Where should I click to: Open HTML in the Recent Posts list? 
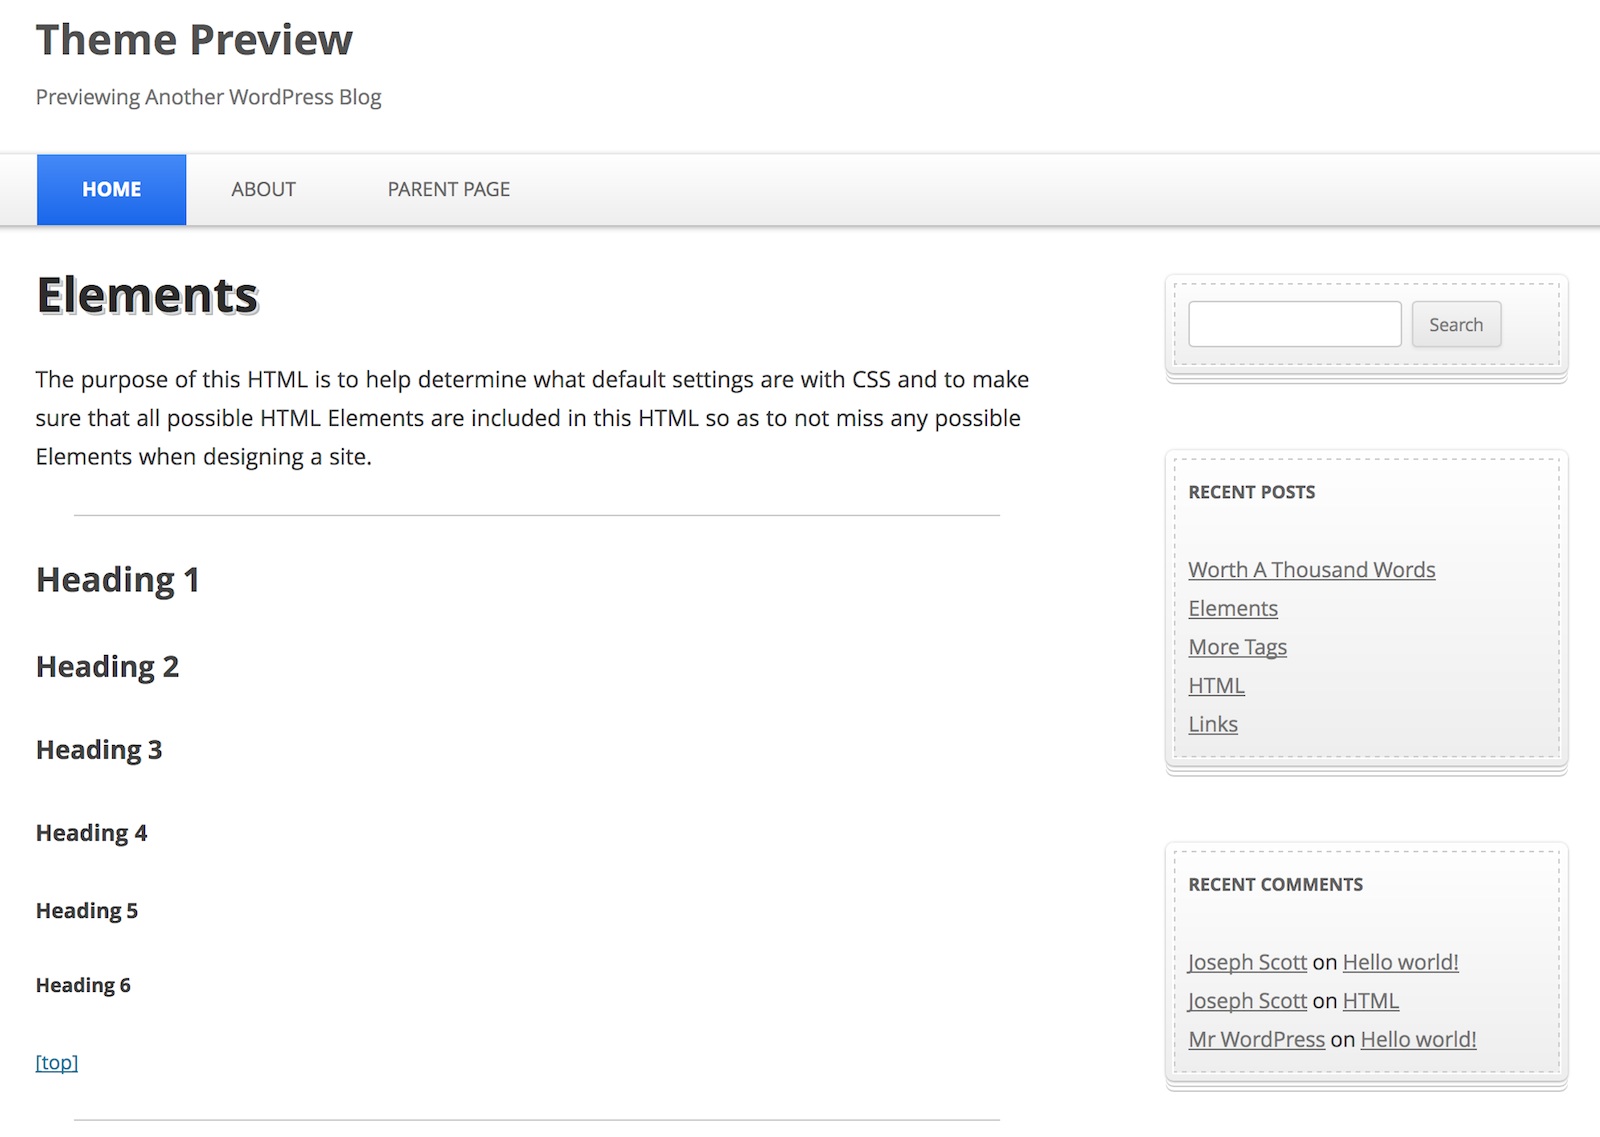pos(1216,686)
